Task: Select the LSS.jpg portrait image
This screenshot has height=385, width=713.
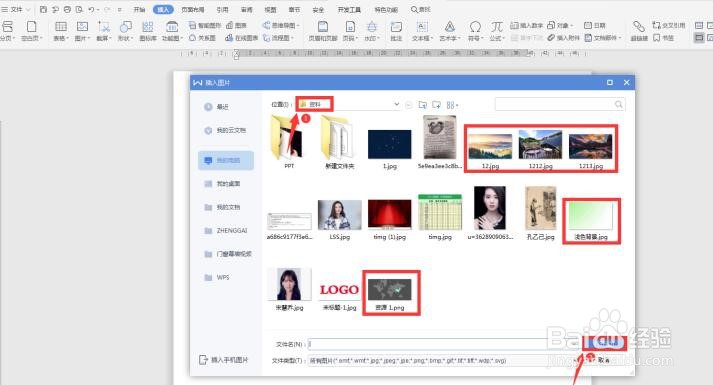Action: 339,220
